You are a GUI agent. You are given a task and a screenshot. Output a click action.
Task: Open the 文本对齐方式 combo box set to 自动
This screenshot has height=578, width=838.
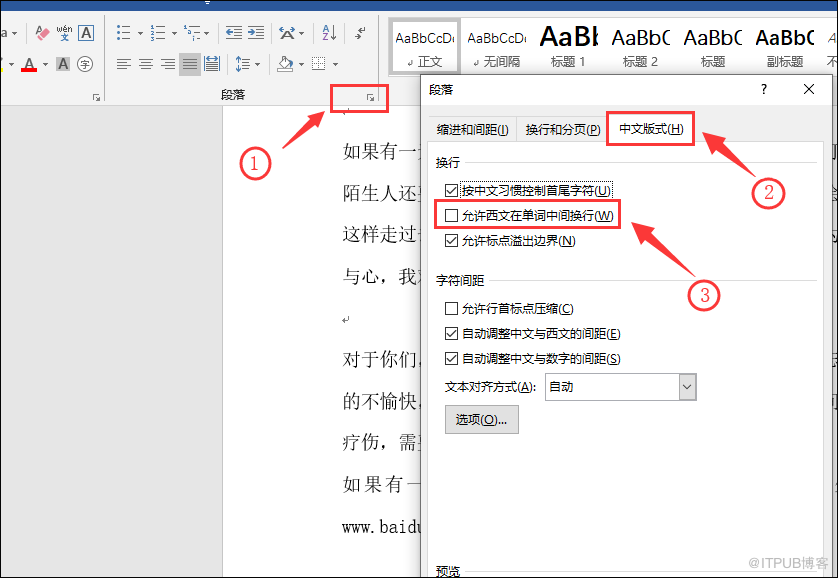tap(620, 387)
